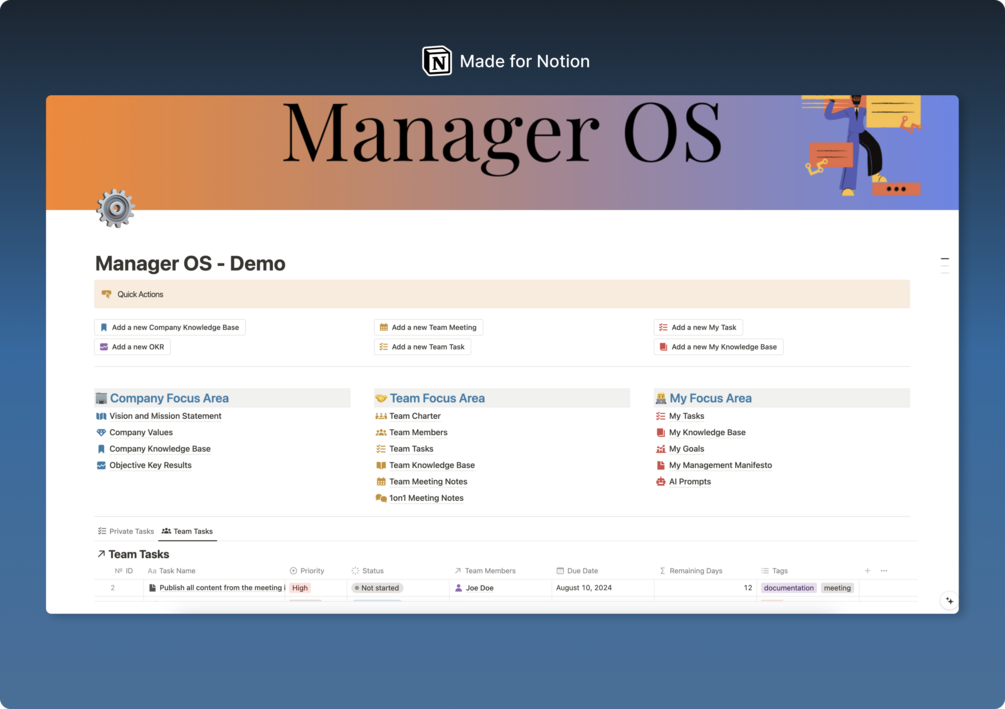Click the Team Members column header
This screenshot has width=1005, height=709.
click(485, 571)
